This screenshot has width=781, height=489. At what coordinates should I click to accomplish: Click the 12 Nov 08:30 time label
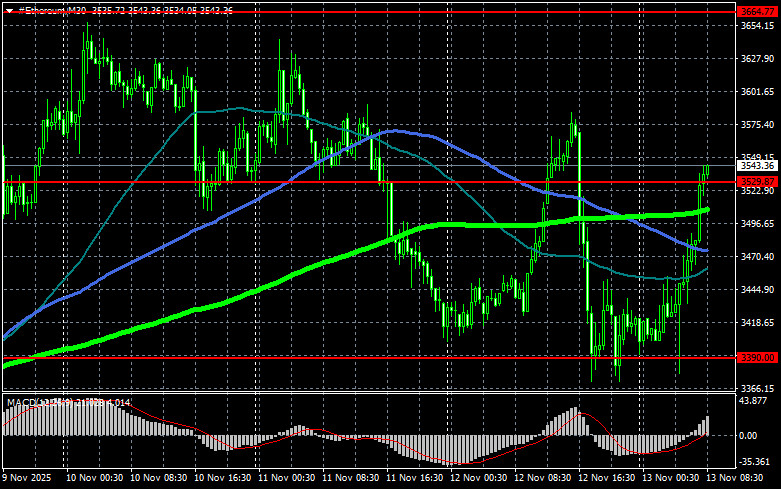[x=542, y=478]
